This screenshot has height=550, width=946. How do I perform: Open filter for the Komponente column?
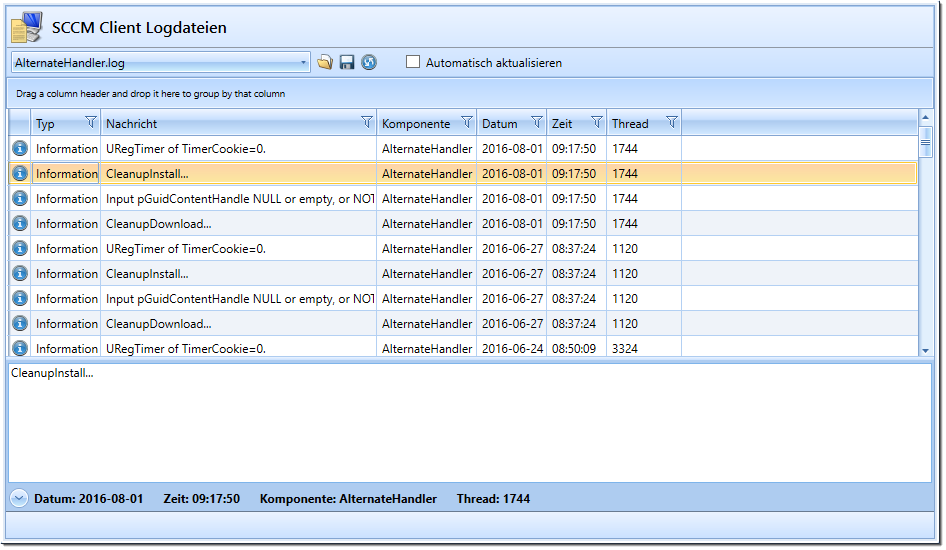[x=466, y=122]
